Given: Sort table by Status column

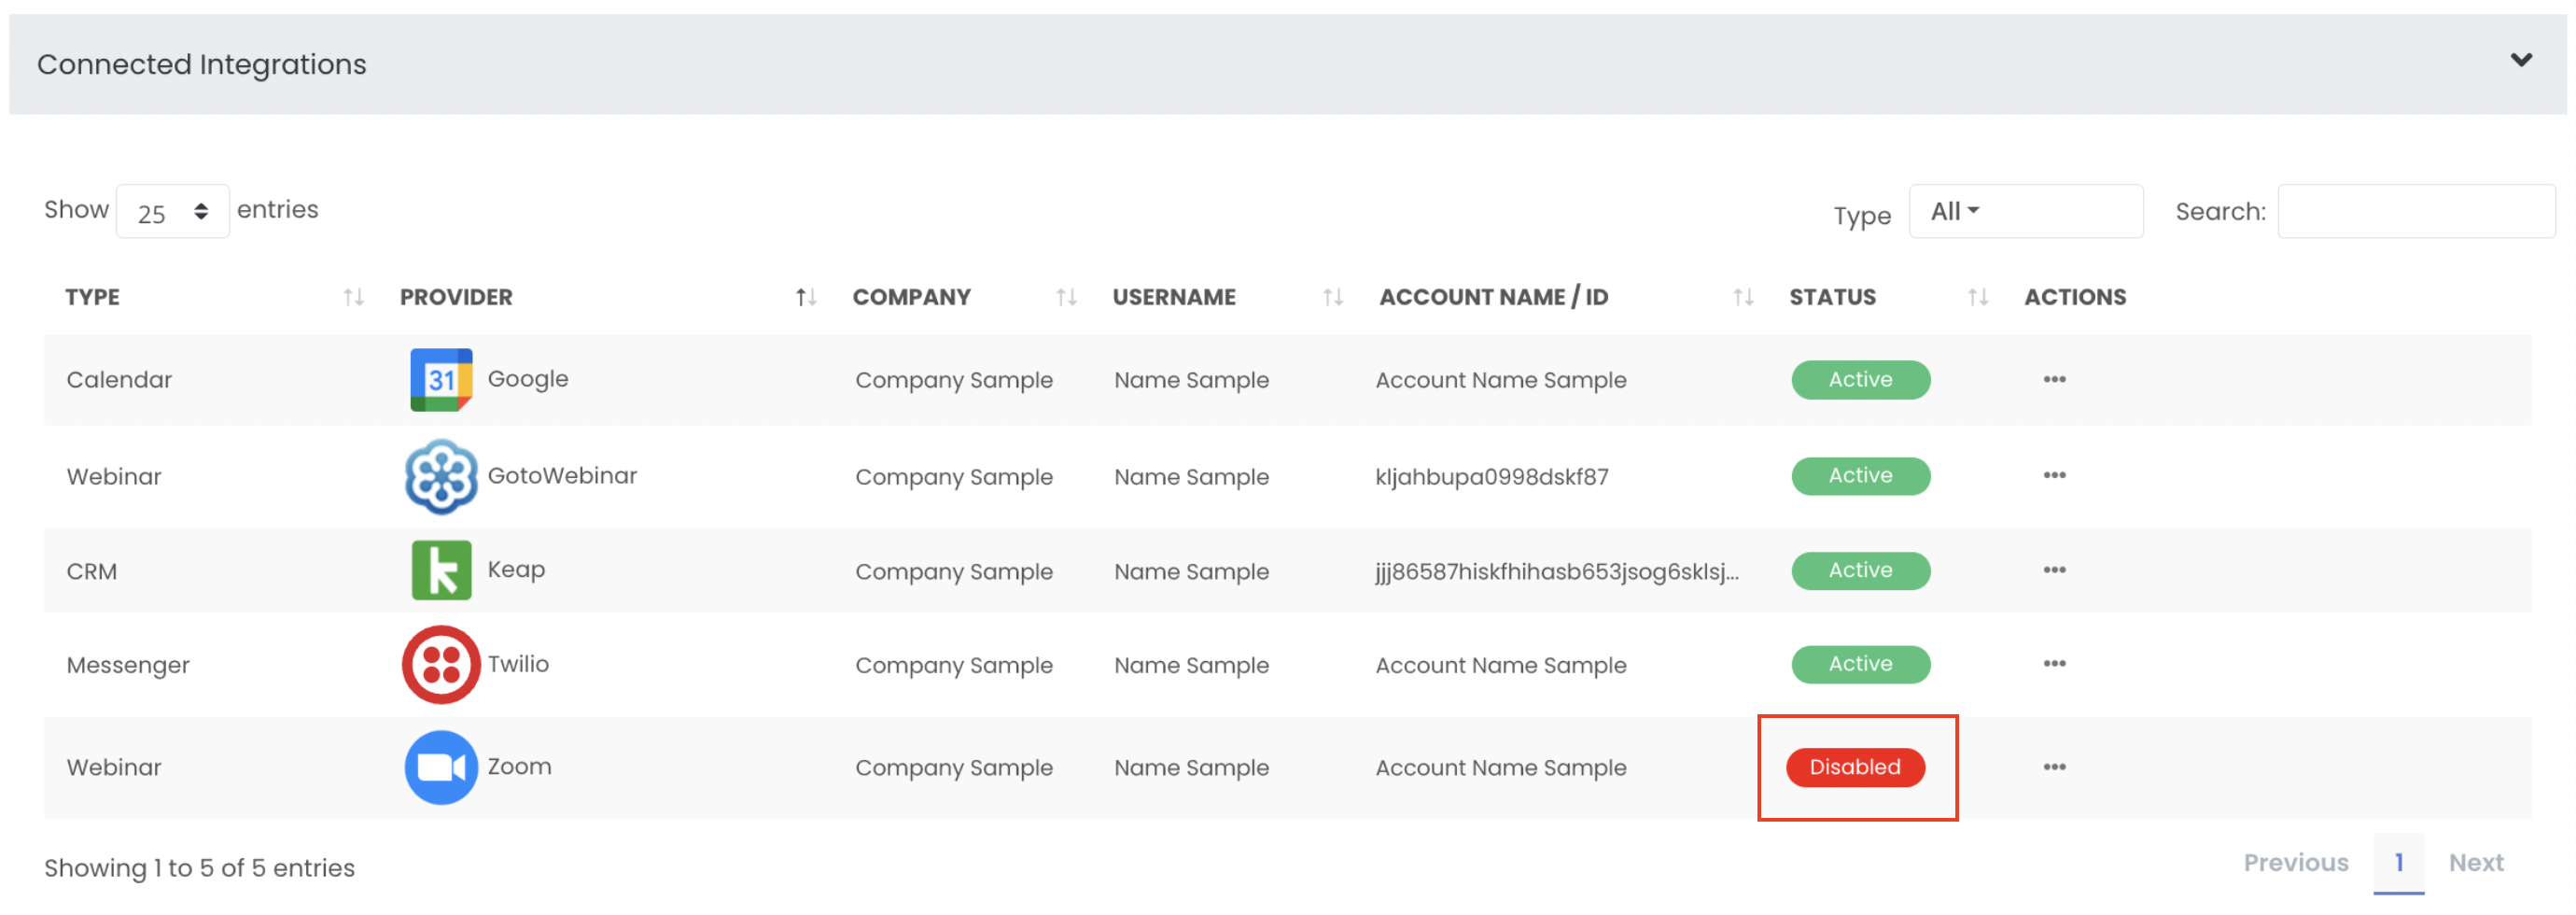Looking at the screenshot, I should click(1977, 297).
